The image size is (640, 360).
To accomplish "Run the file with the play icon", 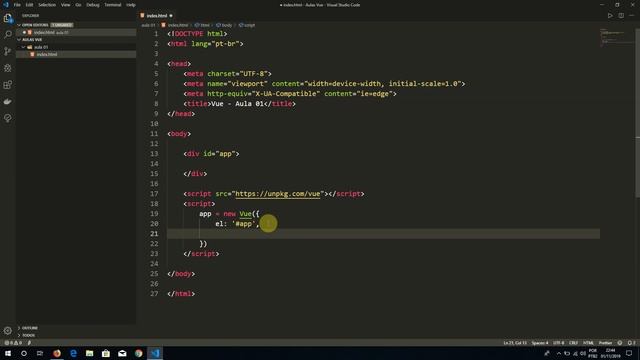I will [610, 16].
